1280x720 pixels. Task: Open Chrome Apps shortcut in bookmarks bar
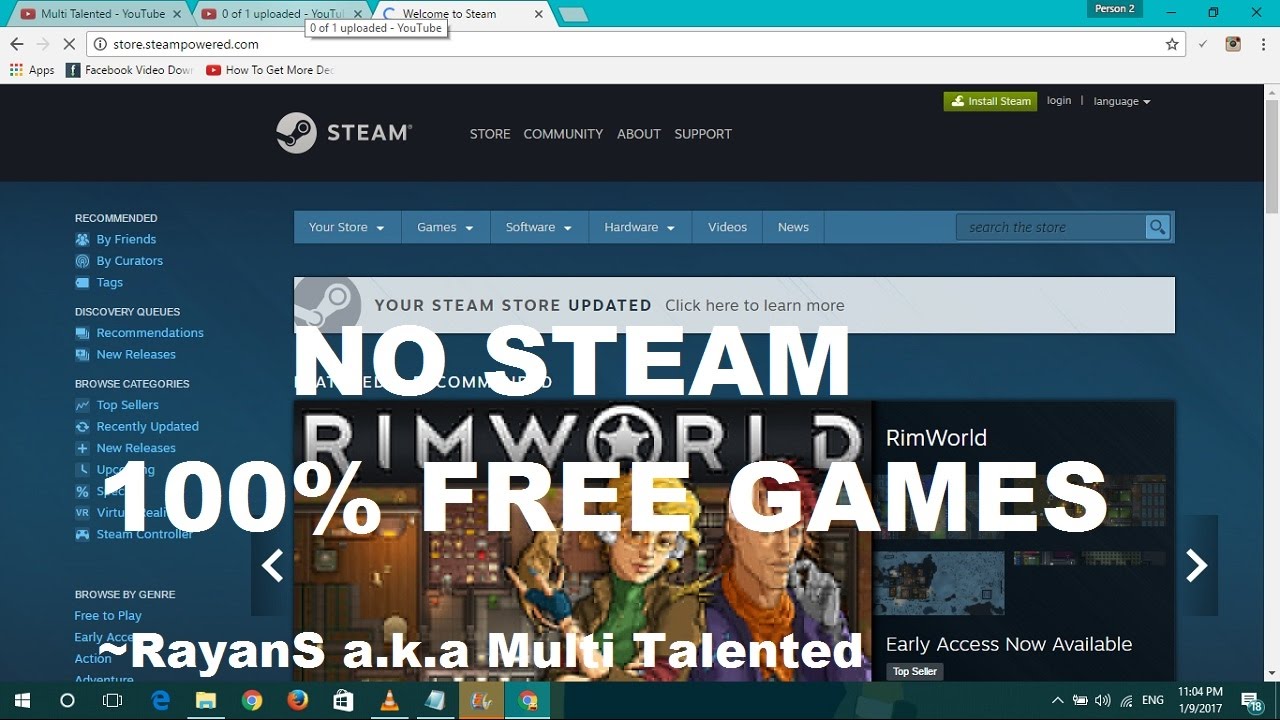[32, 70]
